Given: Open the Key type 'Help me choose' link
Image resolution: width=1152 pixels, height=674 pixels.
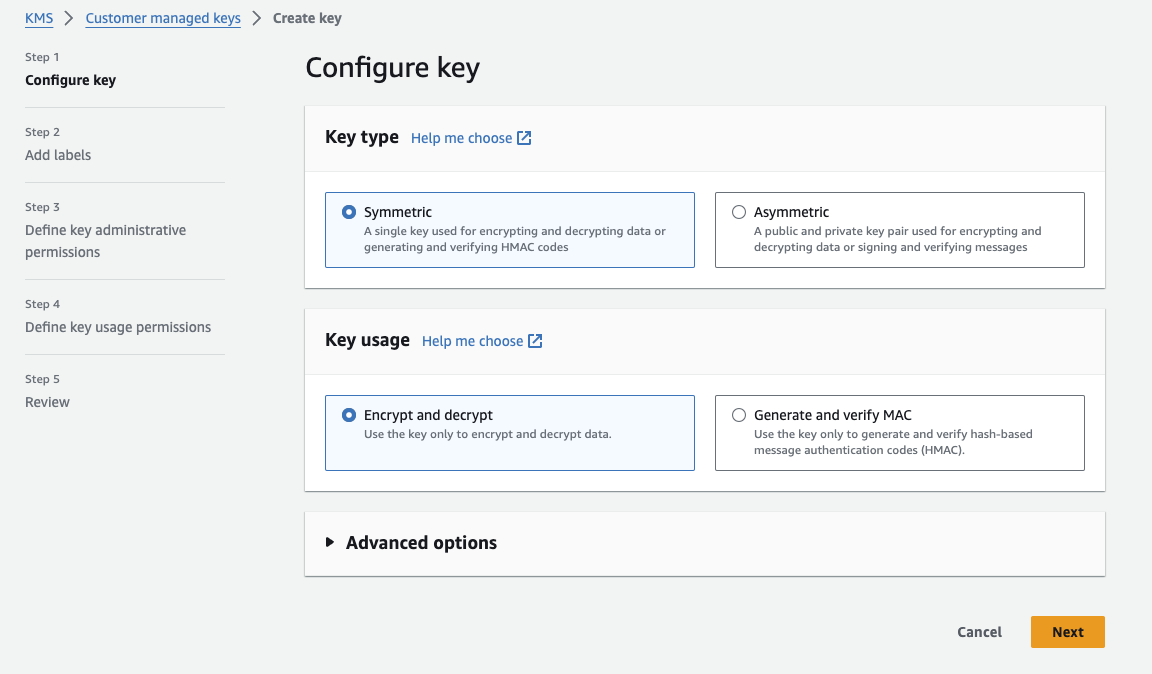Looking at the screenshot, I should (x=461, y=138).
